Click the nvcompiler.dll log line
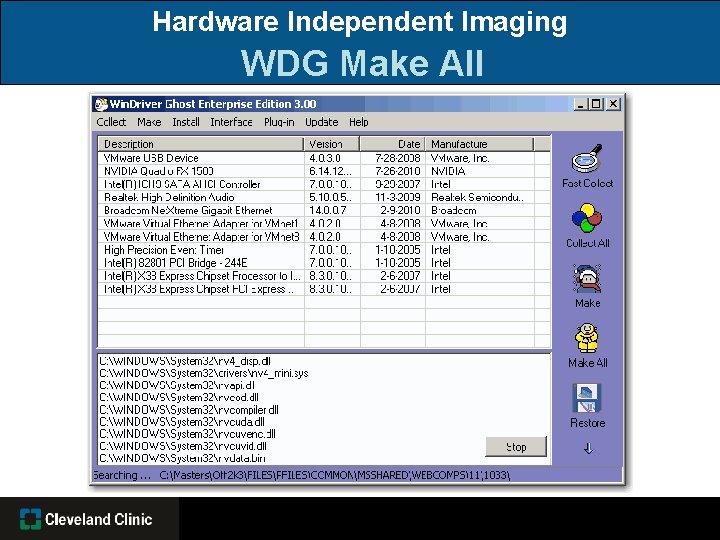Image resolution: width=720 pixels, height=540 pixels. click(x=189, y=410)
